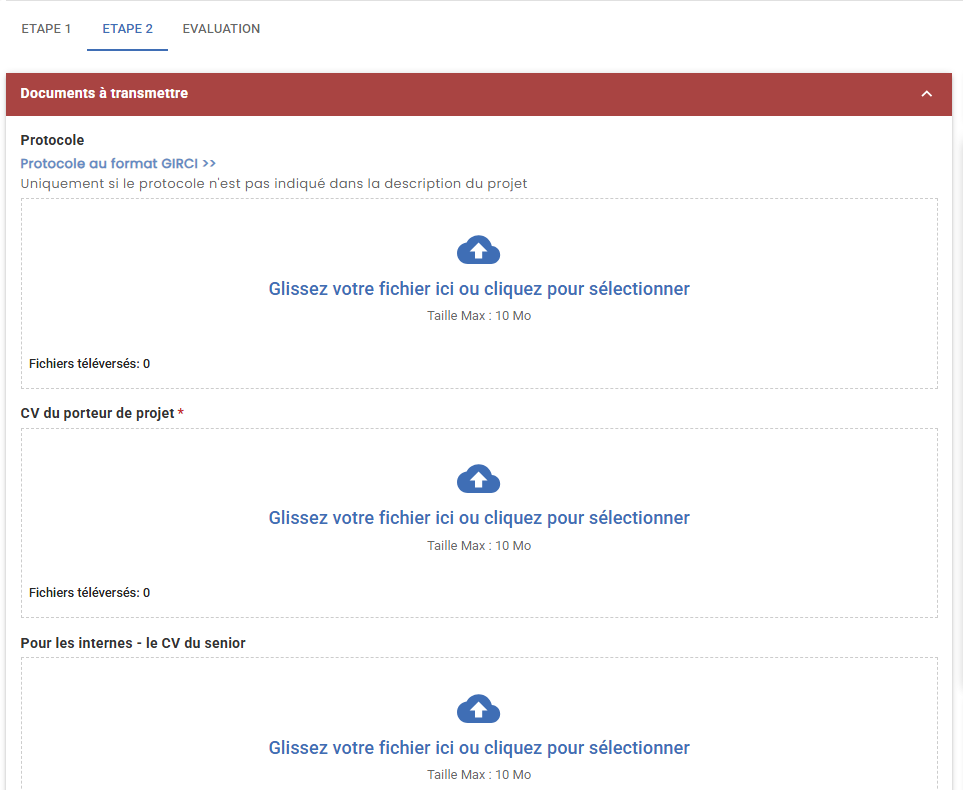The width and height of the screenshot is (963, 790).
Task: Click the cloud upload icon for CV du senior
Action: (478, 710)
